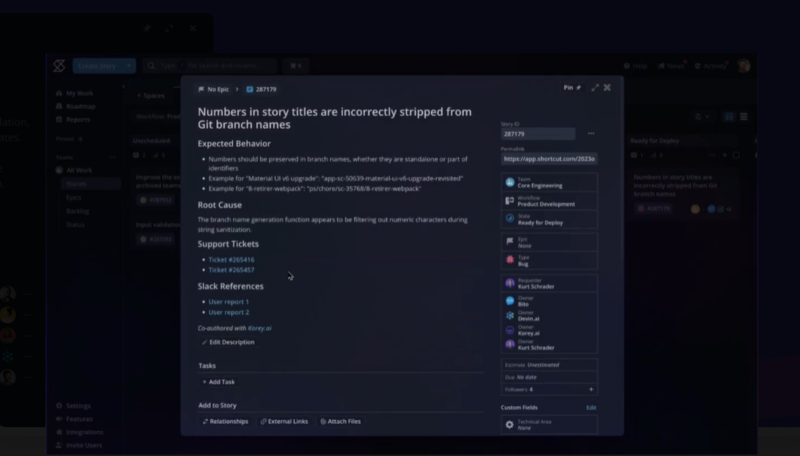Open the three-dots menu beside Story ID
Viewport: 800px width, 456px height.
coord(590,133)
